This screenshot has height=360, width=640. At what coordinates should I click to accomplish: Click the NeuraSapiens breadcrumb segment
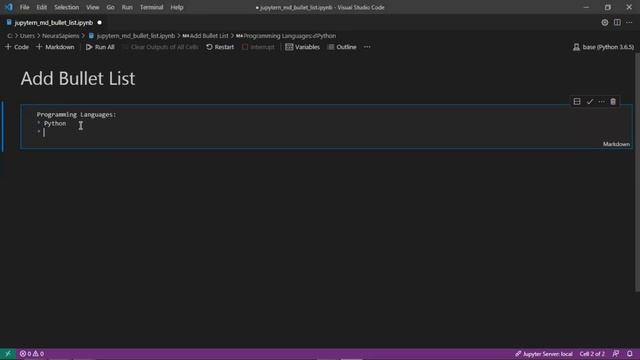(61, 36)
